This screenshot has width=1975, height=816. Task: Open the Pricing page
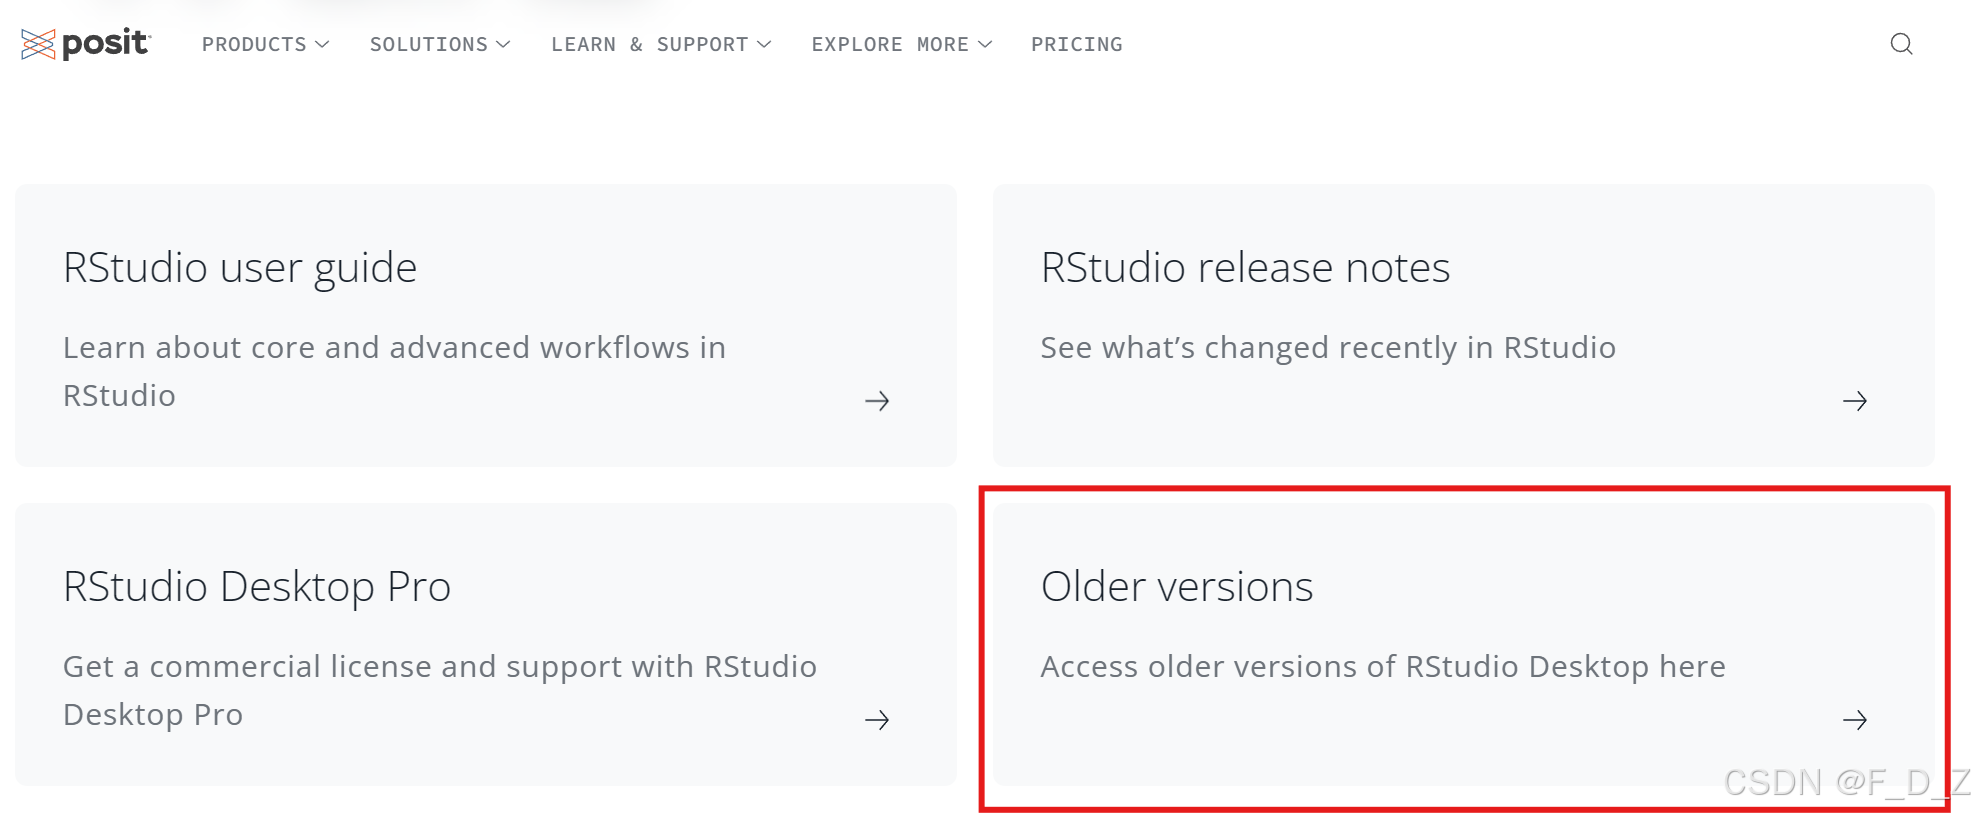click(x=1077, y=44)
